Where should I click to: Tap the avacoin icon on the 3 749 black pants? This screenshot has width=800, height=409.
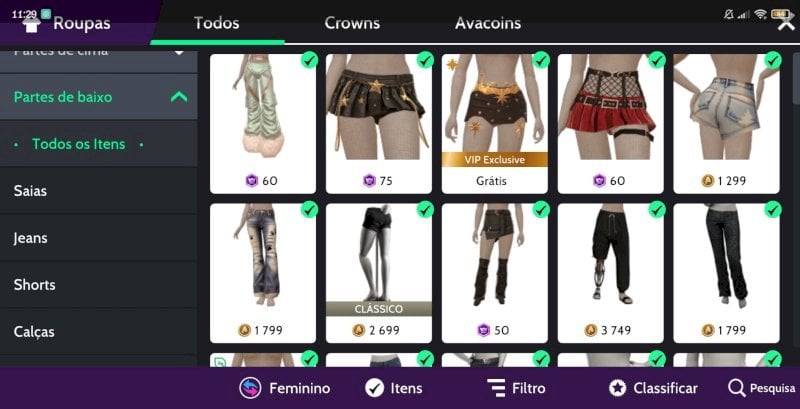[x=591, y=330]
